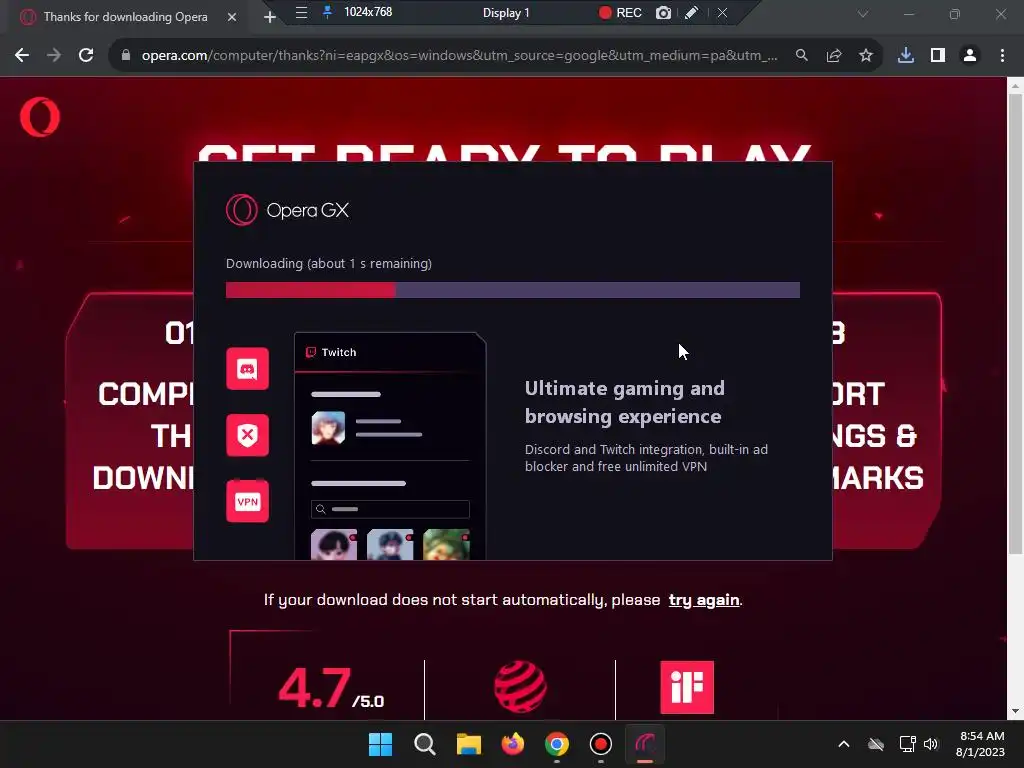Open the Windows Start menu
The height and width of the screenshot is (768, 1024).
[x=380, y=744]
